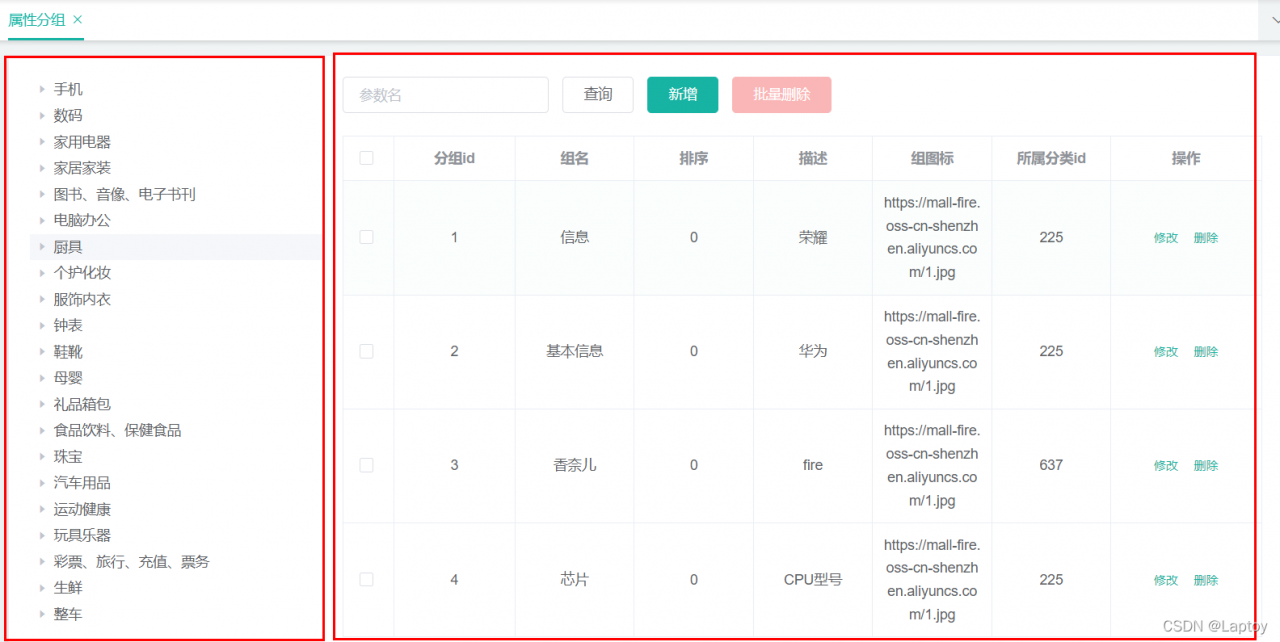Select the 生鲜 tree item
The image size is (1280, 642).
click(x=68, y=588)
